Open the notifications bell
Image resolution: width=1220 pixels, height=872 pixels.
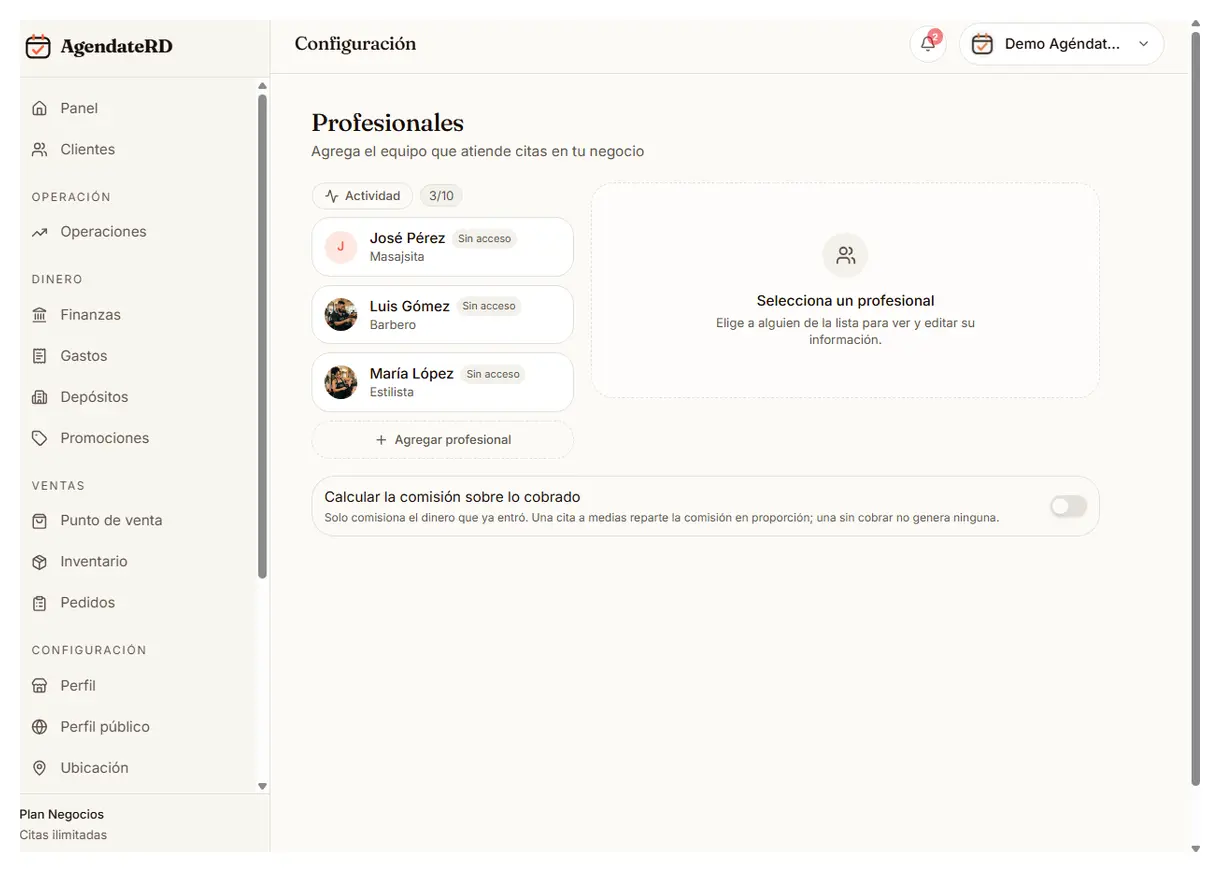928,44
